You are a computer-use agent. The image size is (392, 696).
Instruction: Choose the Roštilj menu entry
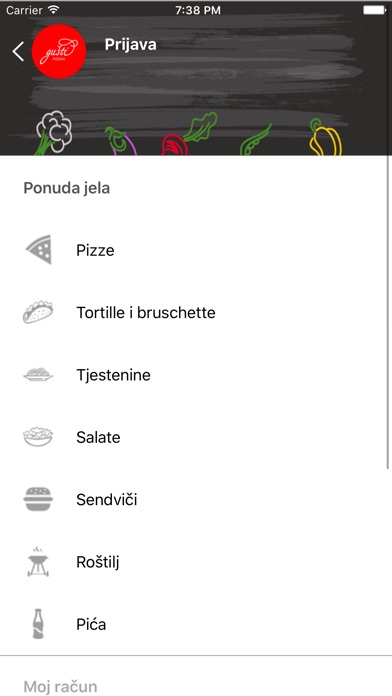pos(194,562)
